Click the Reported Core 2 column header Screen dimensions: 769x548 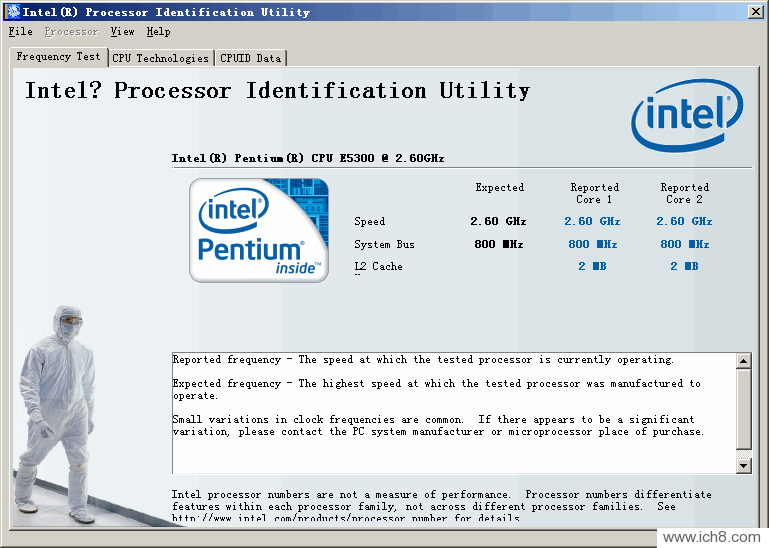pos(685,193)
